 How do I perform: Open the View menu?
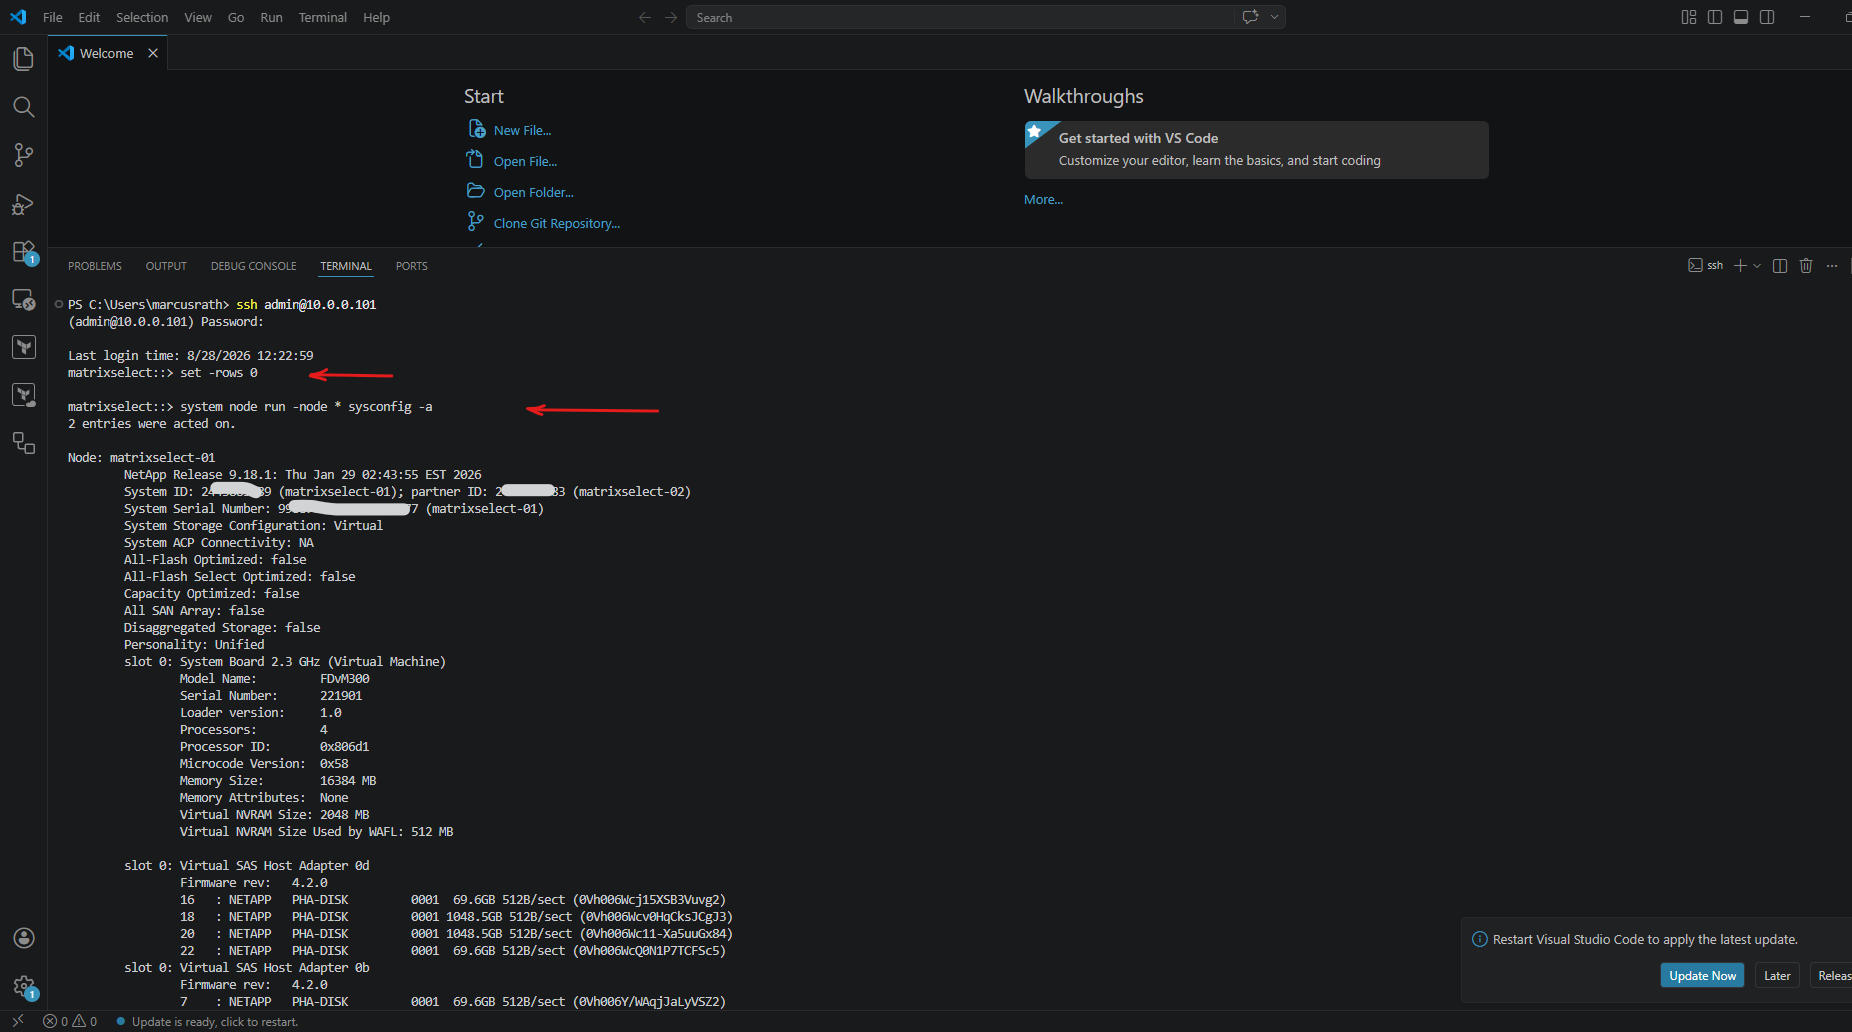point(198,17)
